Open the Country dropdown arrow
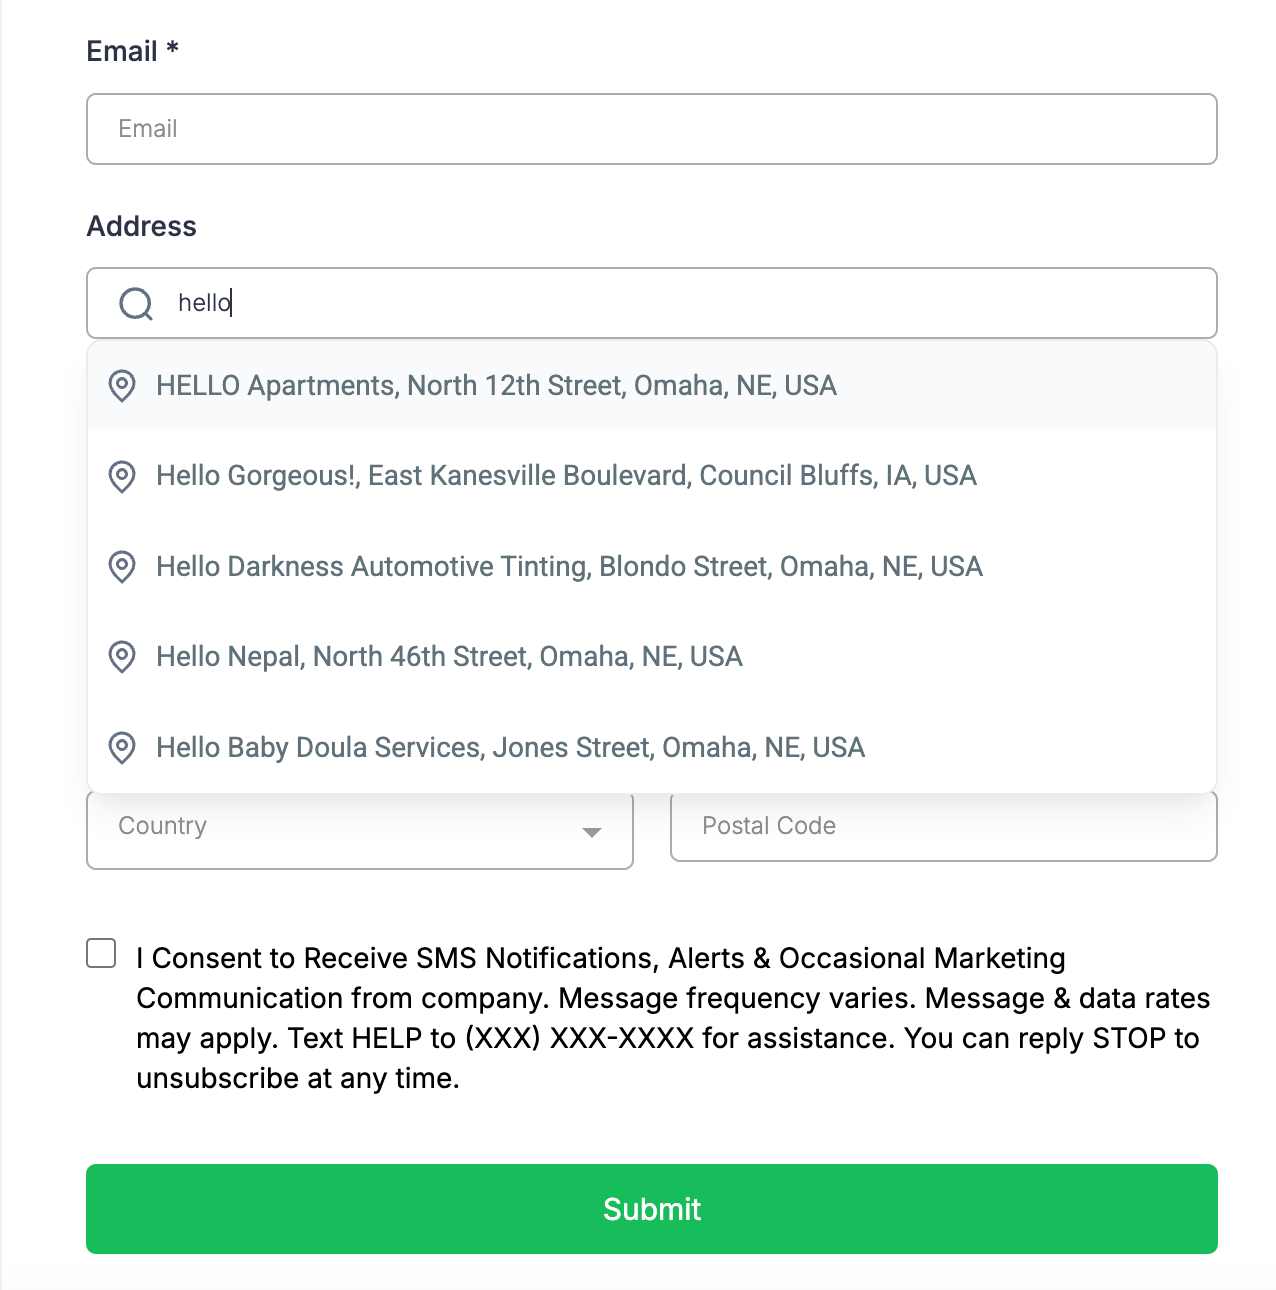1276x1290 pixels. click(x=592, y=832)
